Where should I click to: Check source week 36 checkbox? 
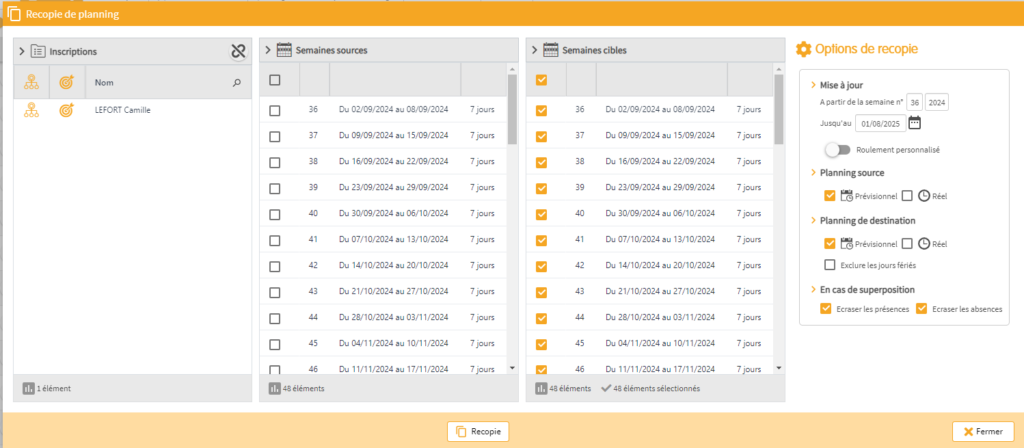(275, 110)
